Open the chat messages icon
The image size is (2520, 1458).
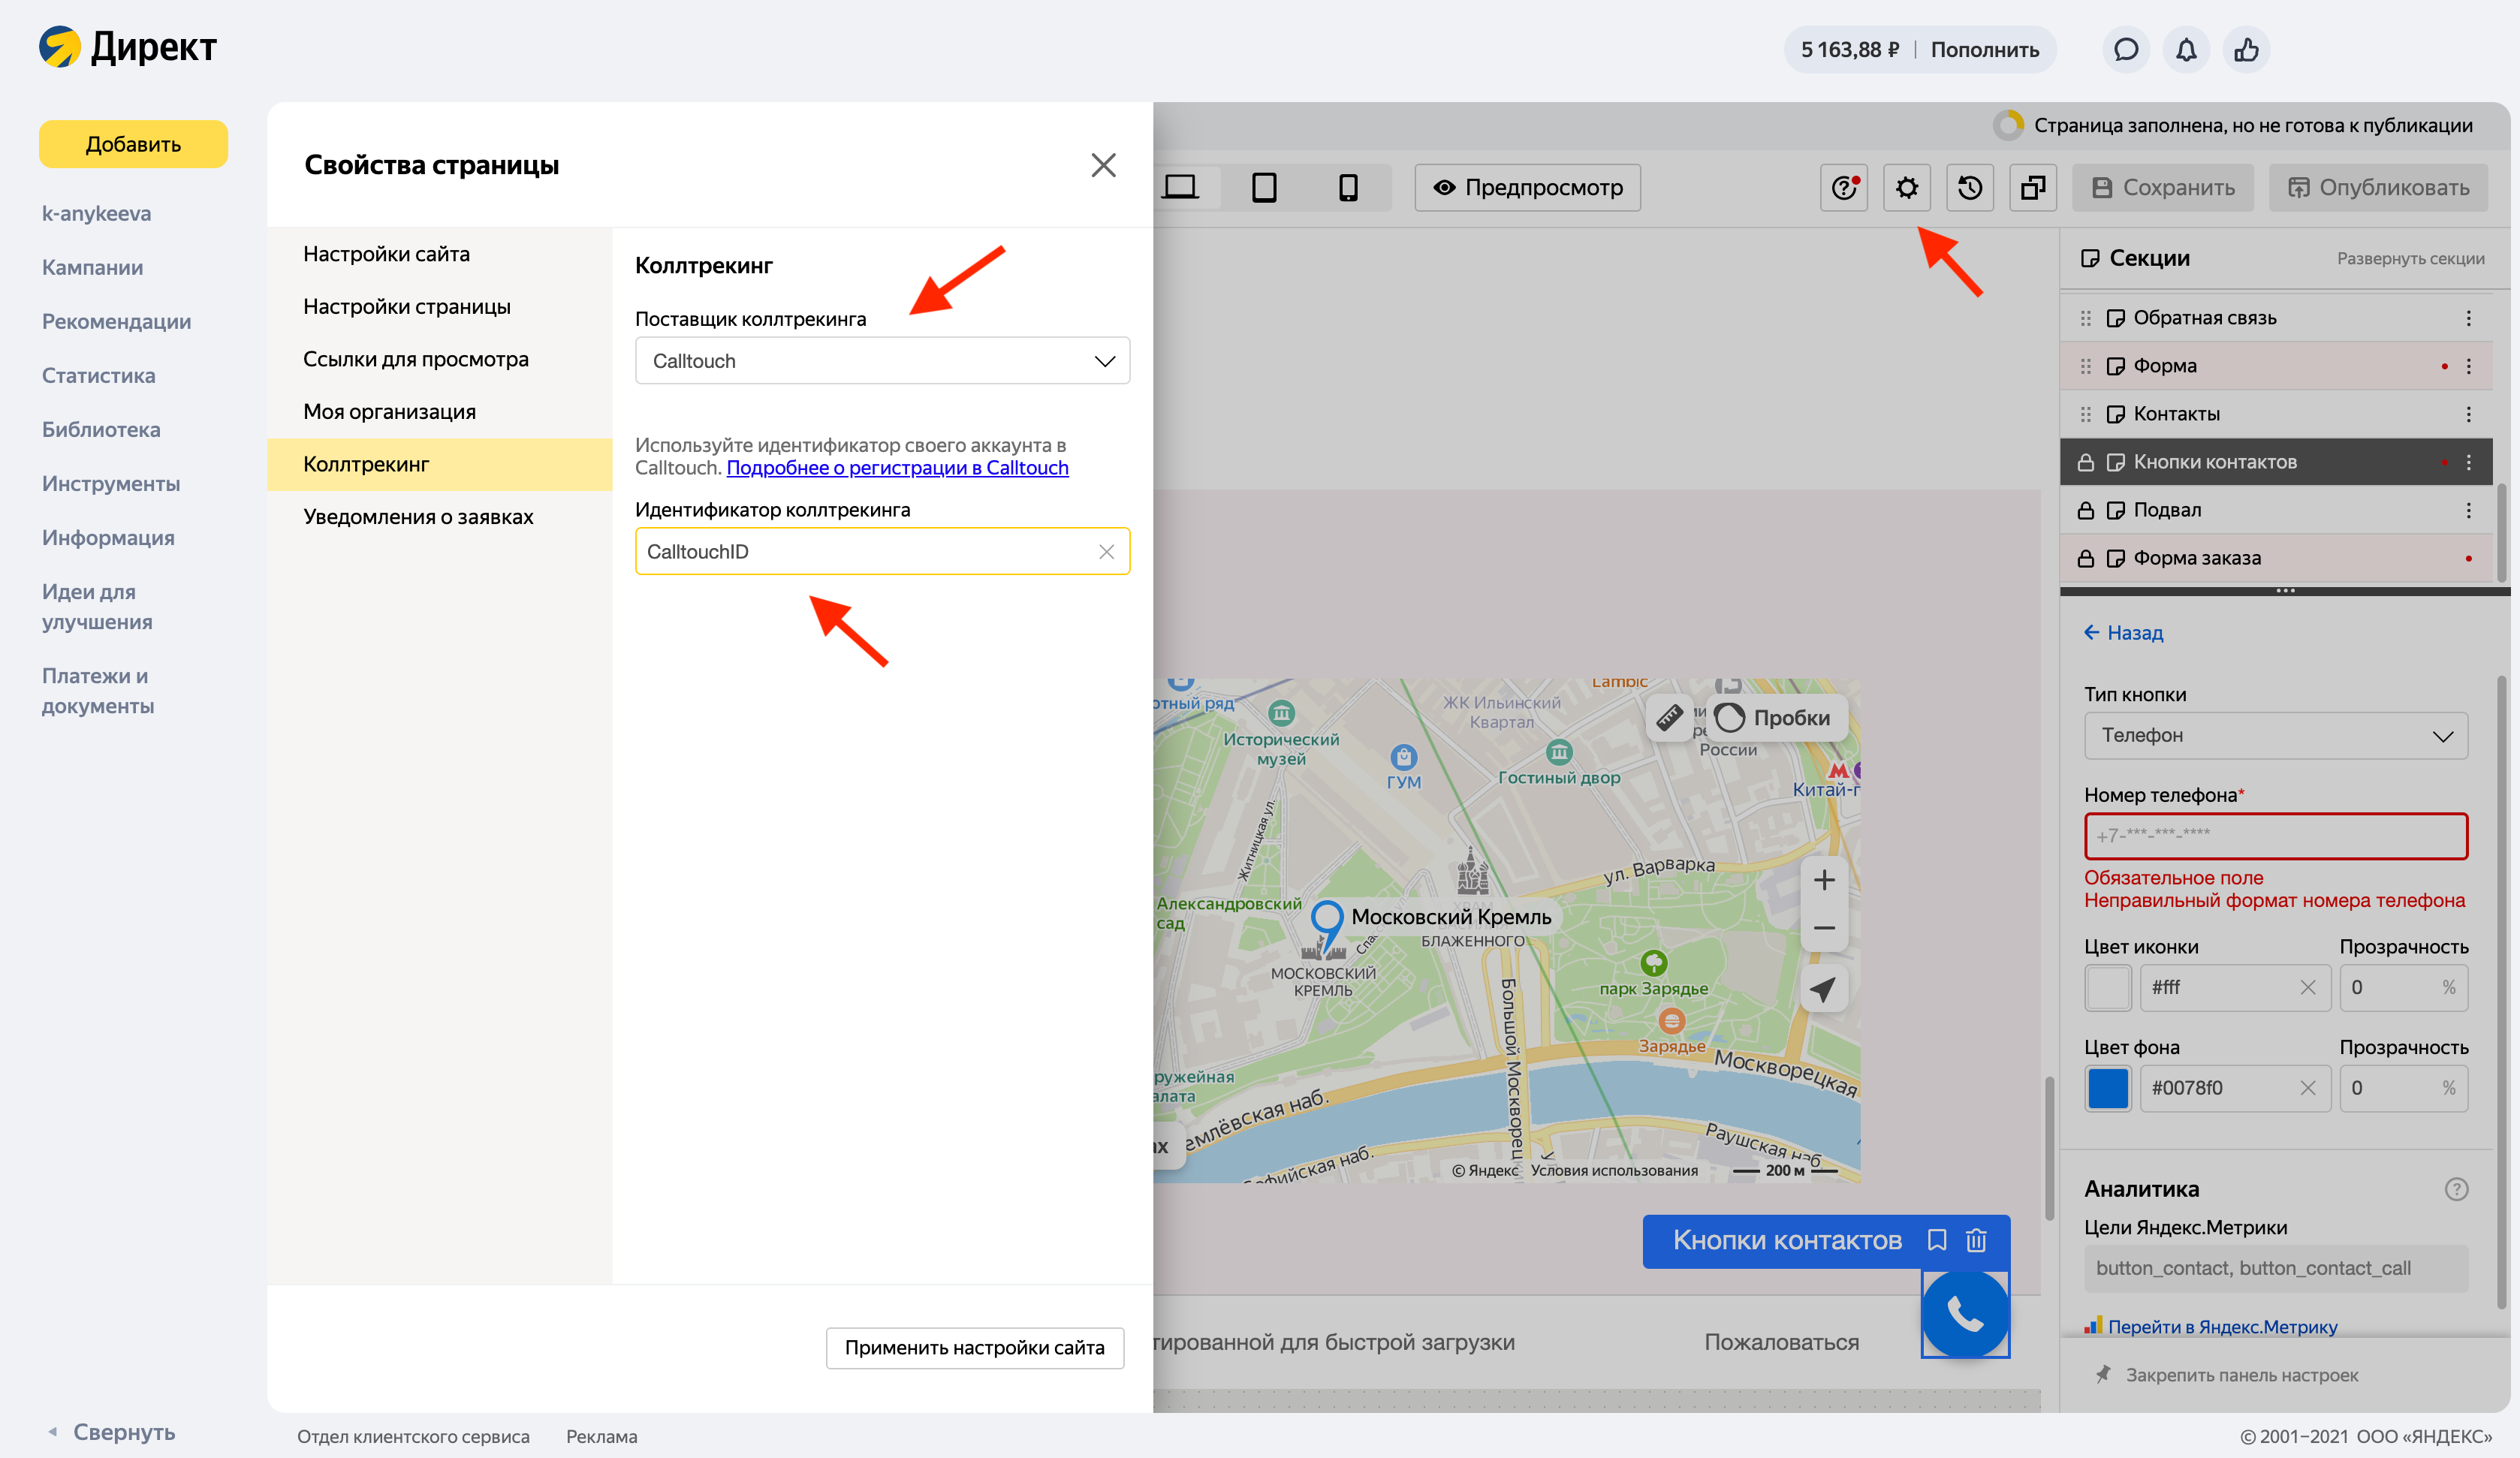(x=2126, y=49)
